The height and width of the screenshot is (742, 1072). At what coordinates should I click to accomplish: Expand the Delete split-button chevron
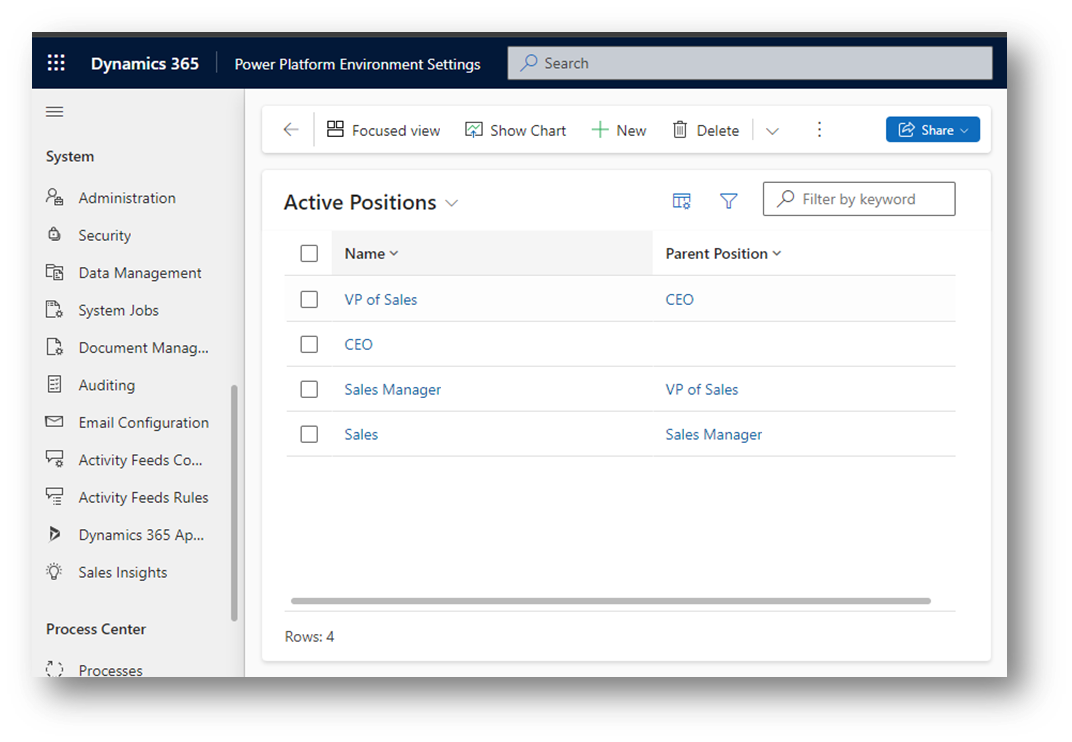click(772, 131)
